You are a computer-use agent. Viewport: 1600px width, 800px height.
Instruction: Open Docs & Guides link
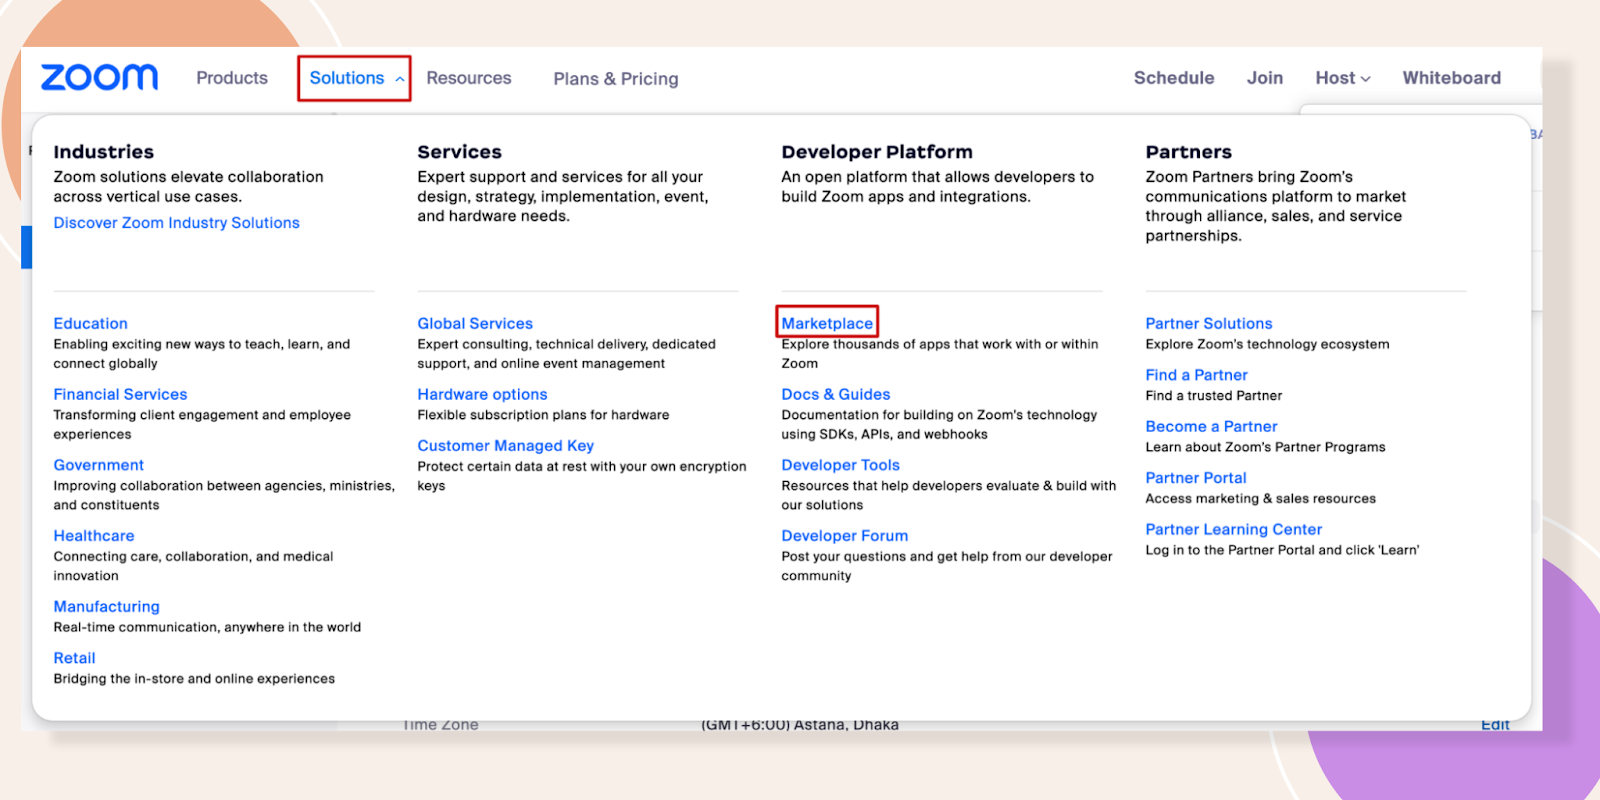coord(836,395)
